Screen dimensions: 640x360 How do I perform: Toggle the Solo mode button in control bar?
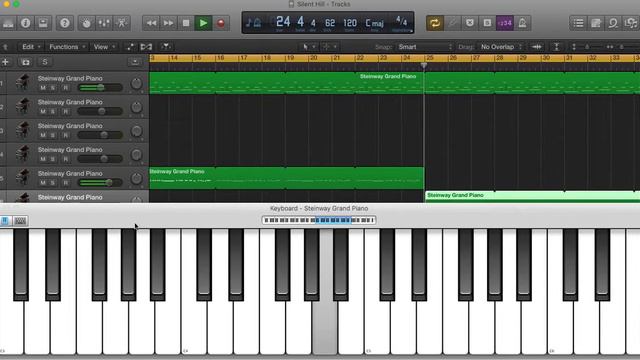point(487,23)
